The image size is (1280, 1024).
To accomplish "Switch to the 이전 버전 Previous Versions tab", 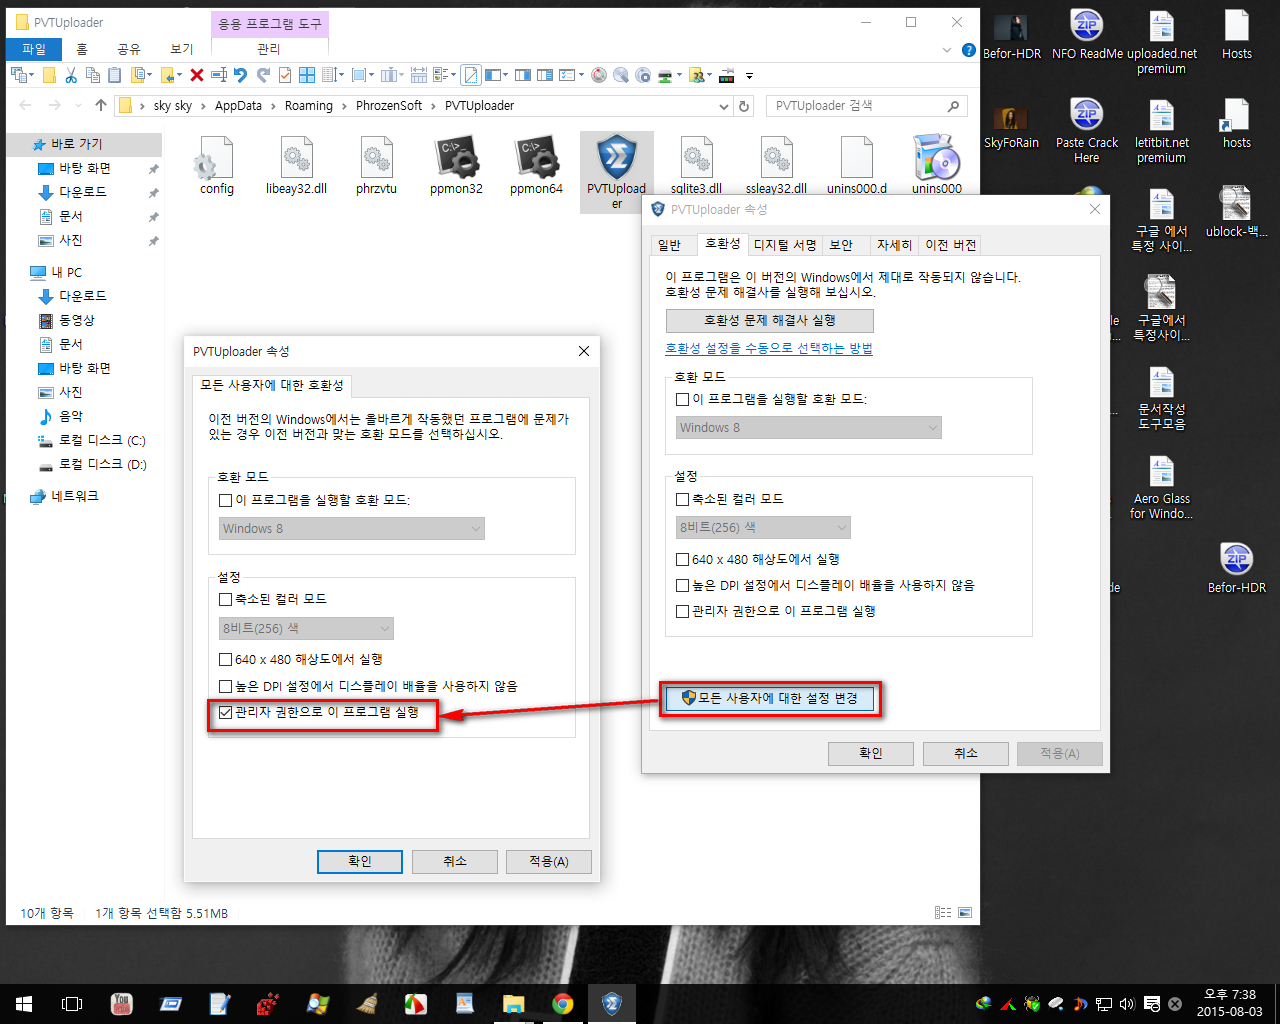I will (x=950, y=245).
